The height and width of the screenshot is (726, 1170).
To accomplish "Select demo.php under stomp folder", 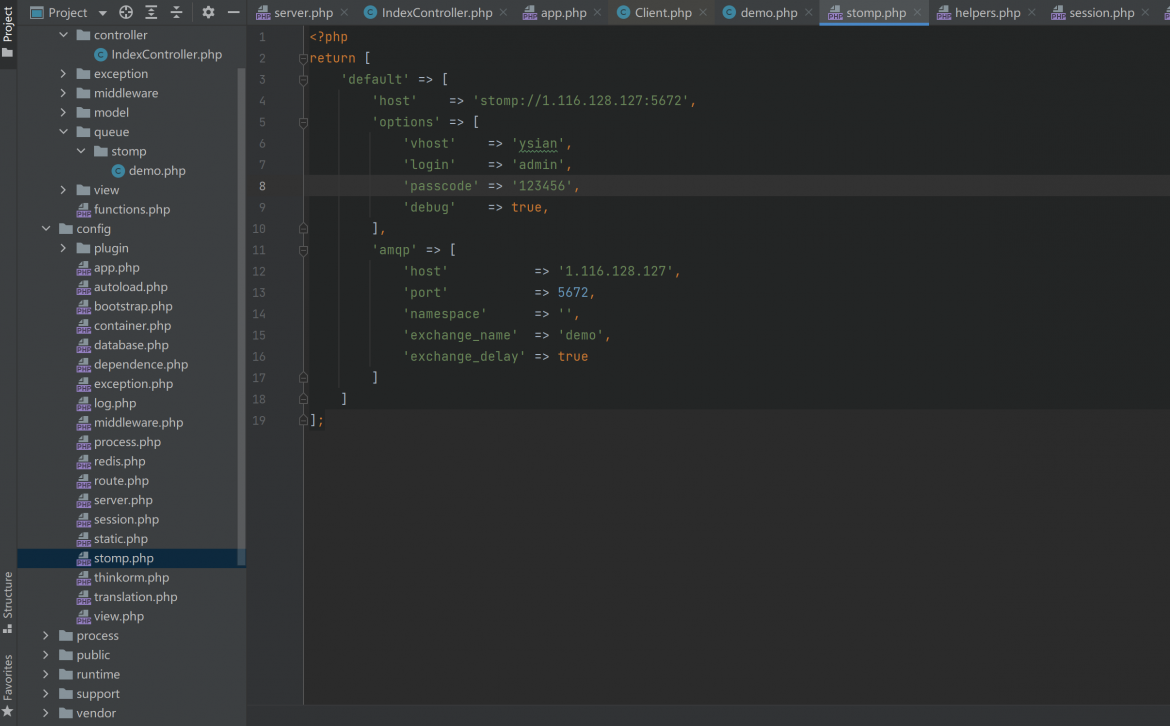I will pos(157,171).
